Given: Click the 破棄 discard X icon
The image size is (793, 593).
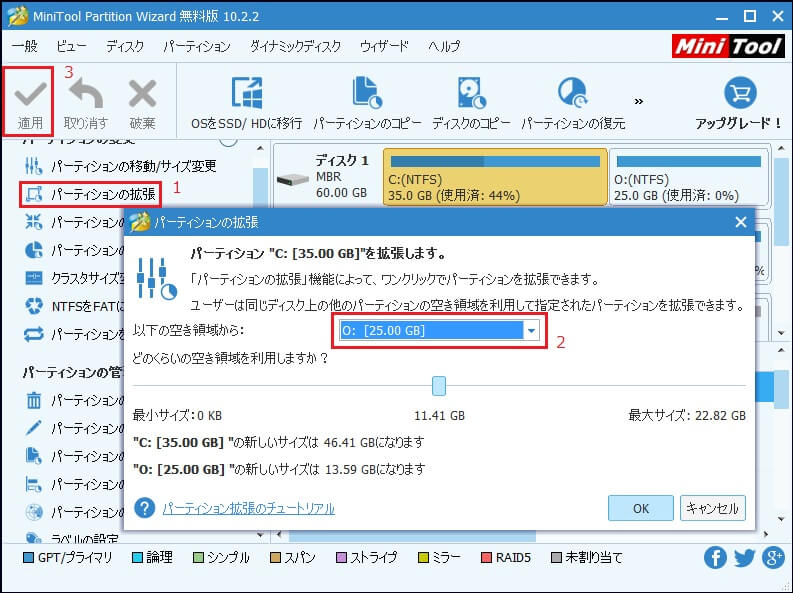Looking at the screenshot, I should click(x=142, y=94).
